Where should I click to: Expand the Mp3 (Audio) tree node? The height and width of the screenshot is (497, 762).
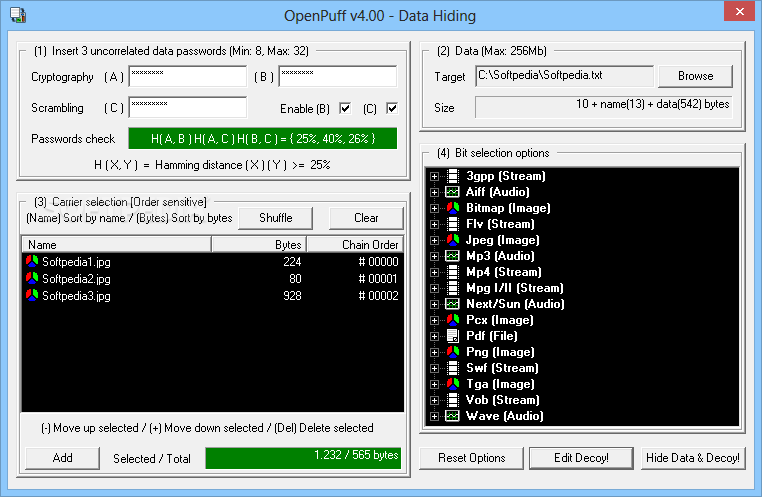tap(434, 257)
